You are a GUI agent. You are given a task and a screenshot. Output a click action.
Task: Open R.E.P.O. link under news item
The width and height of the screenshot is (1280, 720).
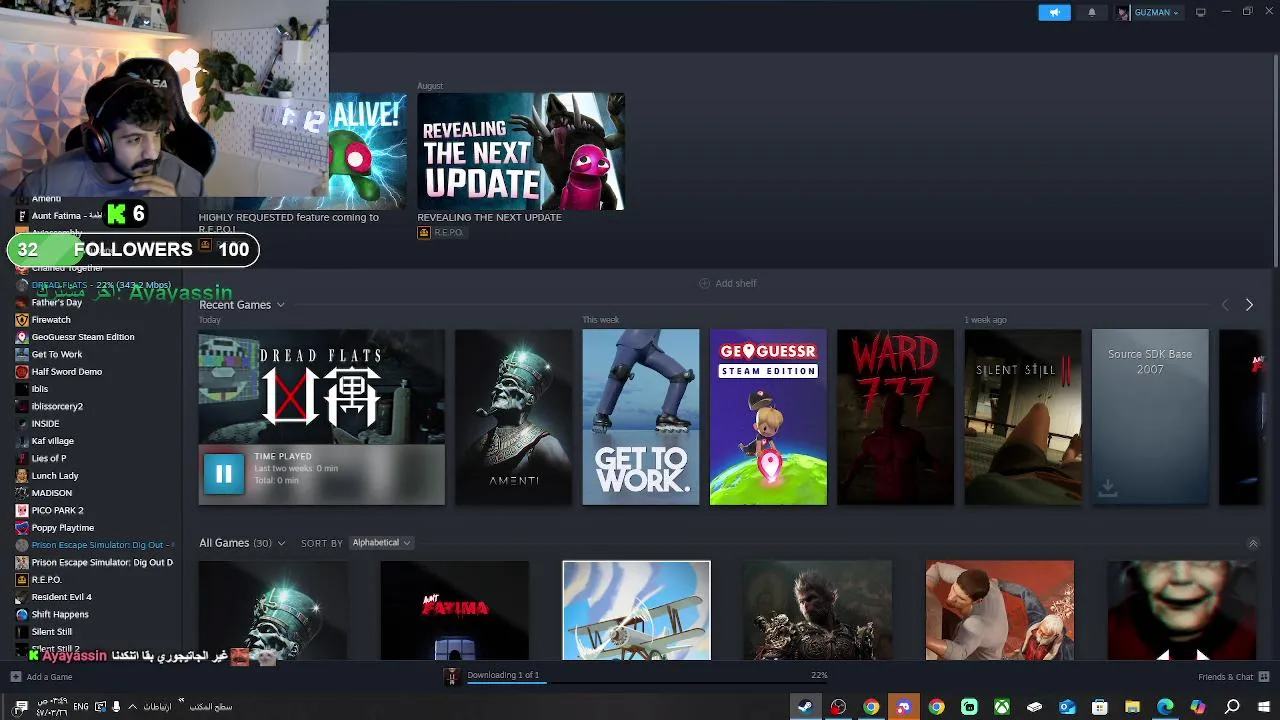click(x=441, y=233)
